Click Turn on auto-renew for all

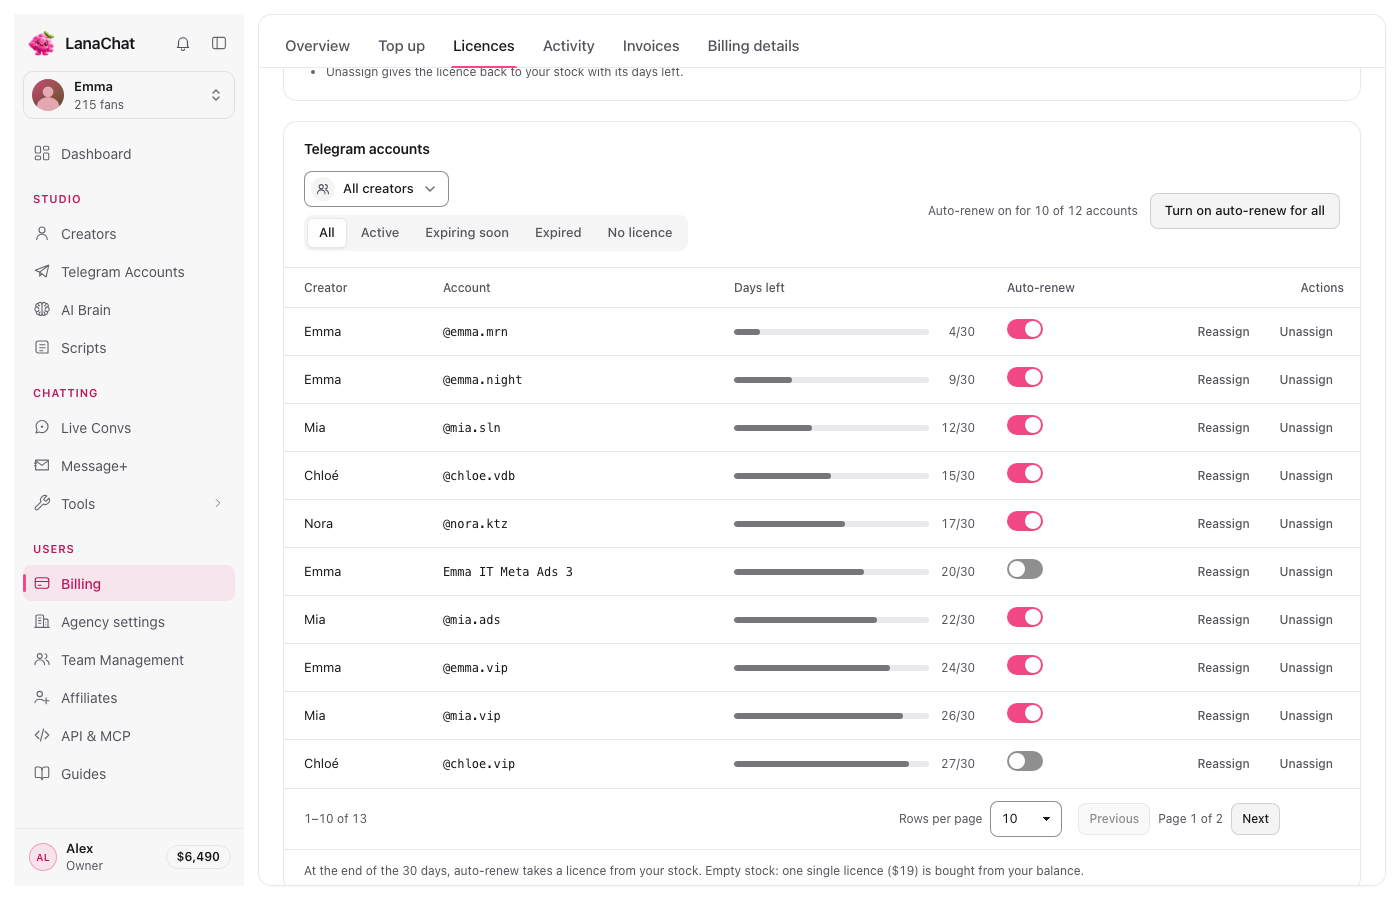(x=1245, y=211)
